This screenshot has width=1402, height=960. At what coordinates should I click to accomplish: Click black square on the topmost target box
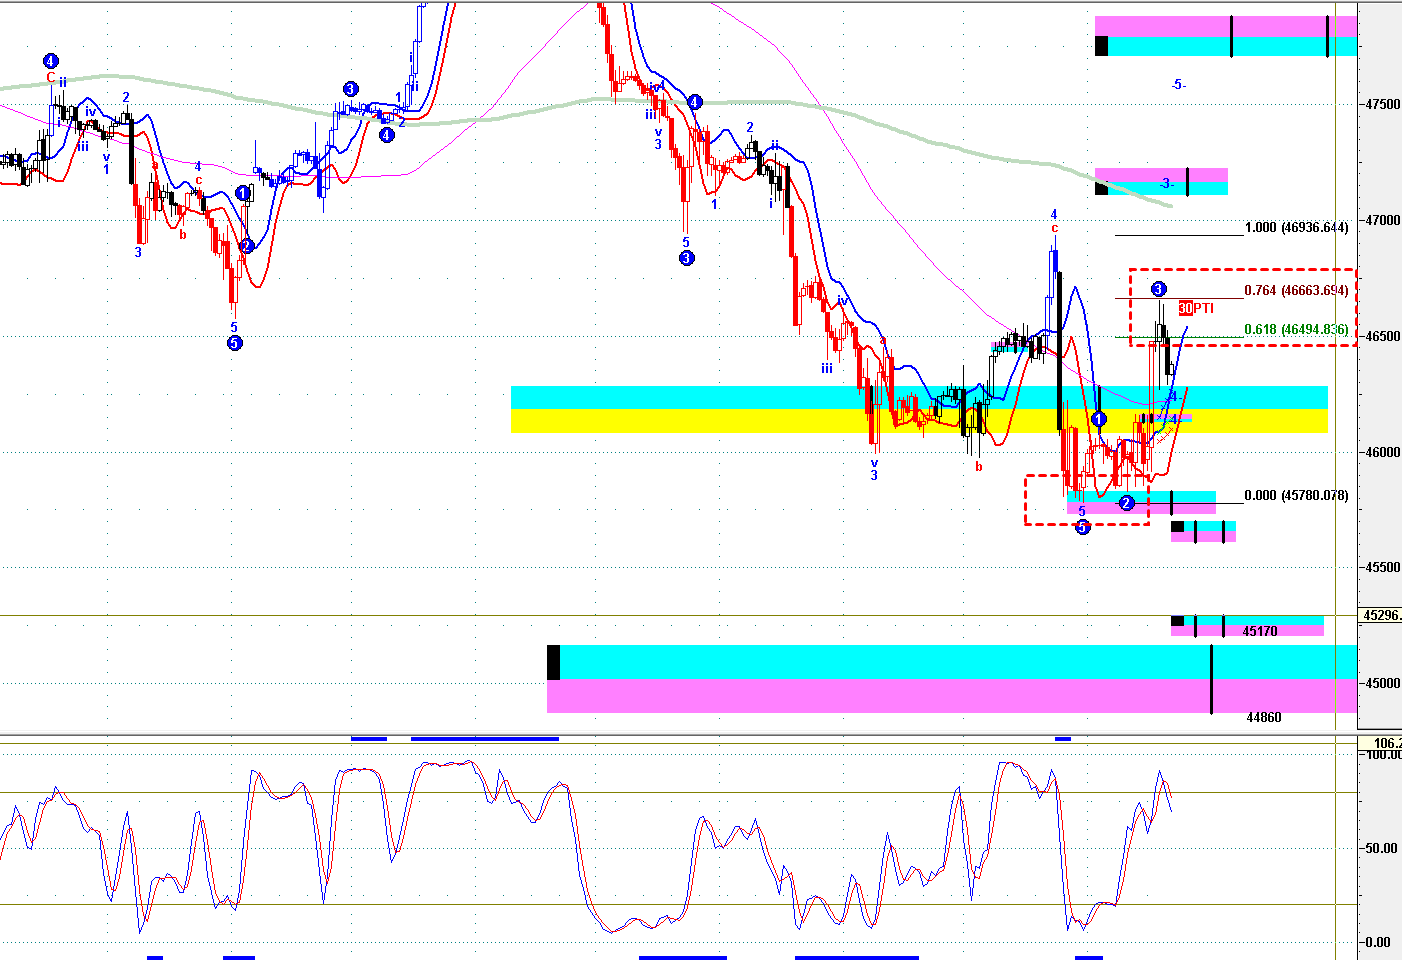pyautogui.click(x=1101, y=46)
